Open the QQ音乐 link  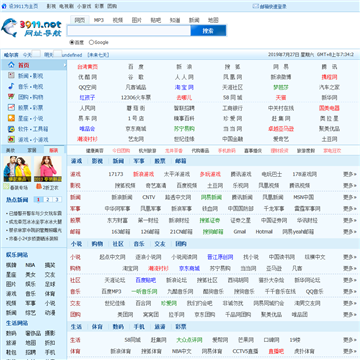pos(315,292)
